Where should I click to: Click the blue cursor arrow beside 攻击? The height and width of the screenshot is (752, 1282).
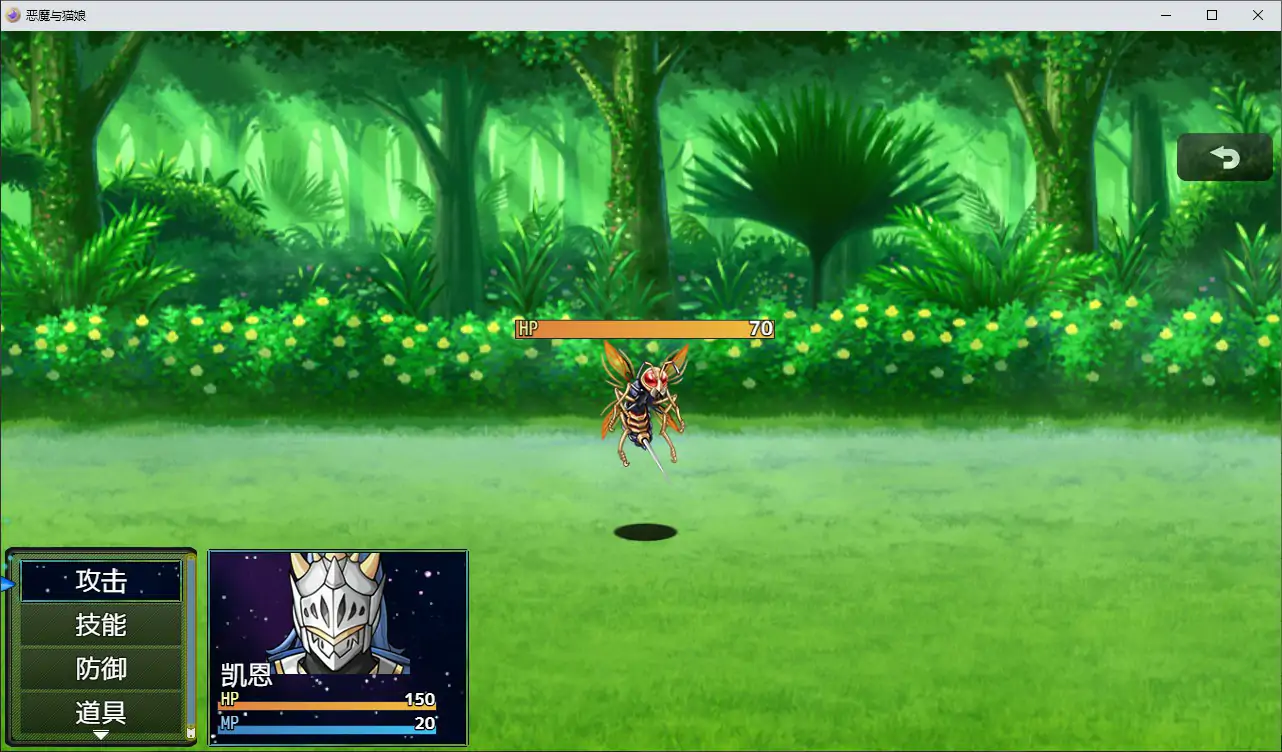7,584
